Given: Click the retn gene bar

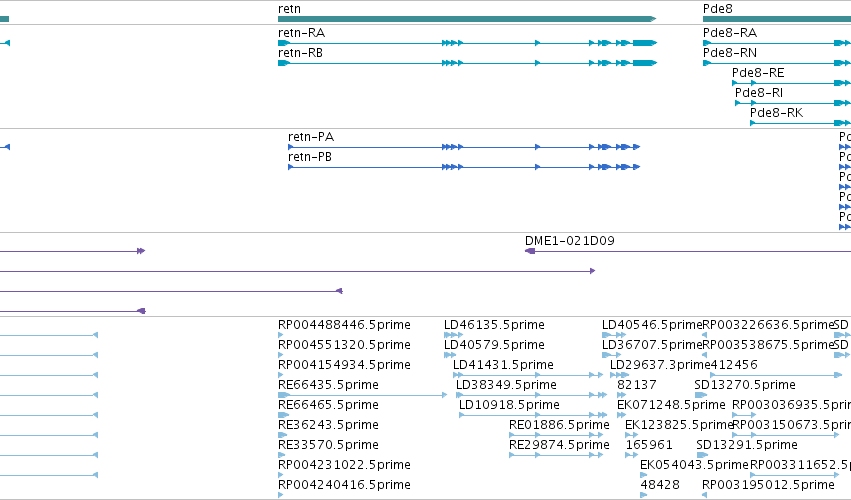Looking at the screenshot, I should 467,19.
